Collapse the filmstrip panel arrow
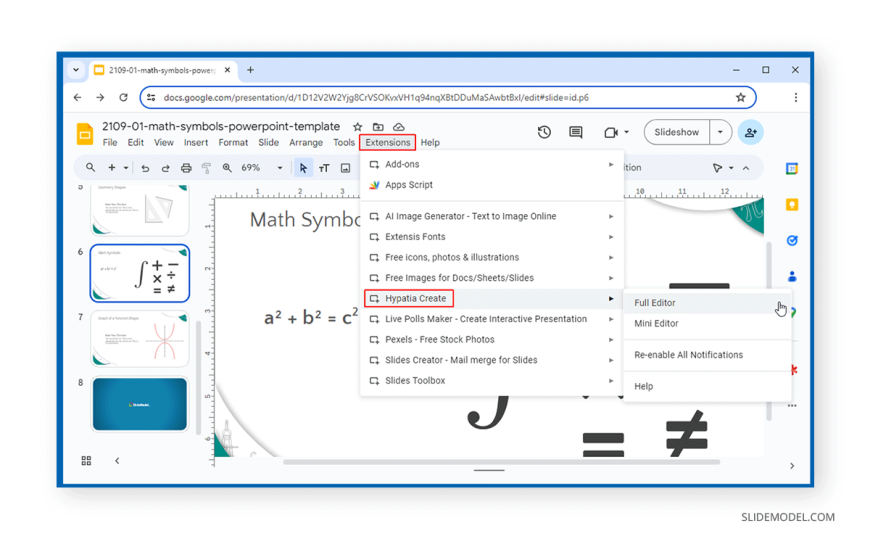Image resolution: width=870 pixels, height=539 pixels. 117,461
